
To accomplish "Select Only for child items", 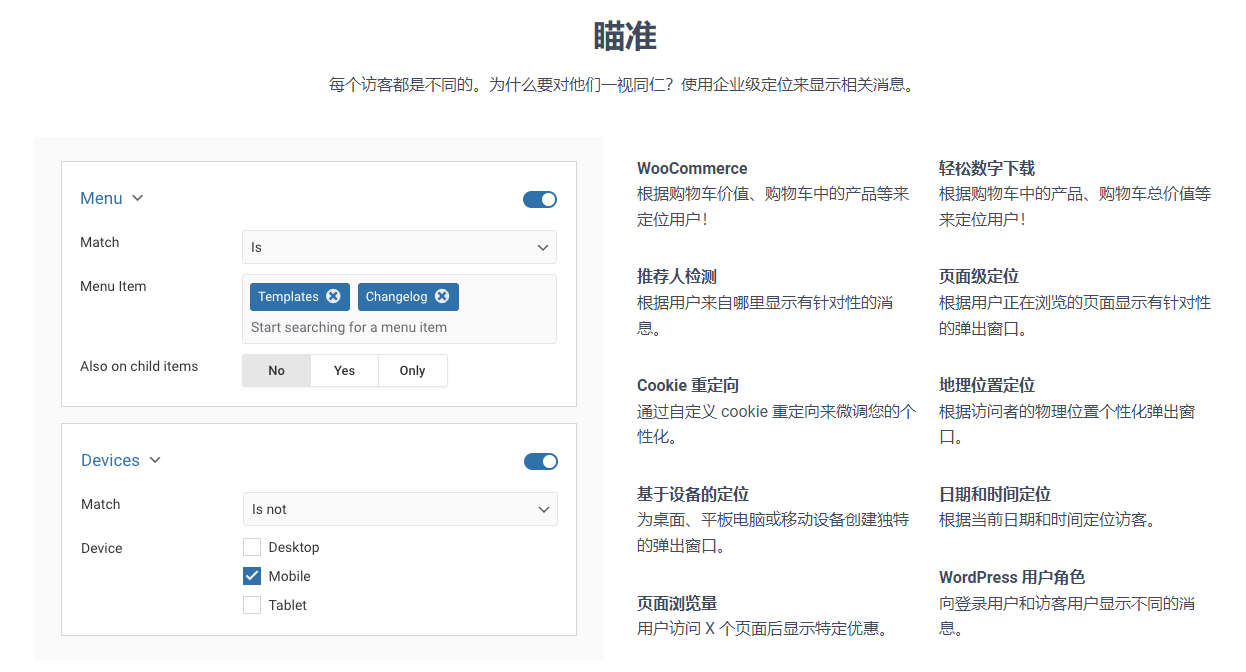I will [x=412, y=370].
